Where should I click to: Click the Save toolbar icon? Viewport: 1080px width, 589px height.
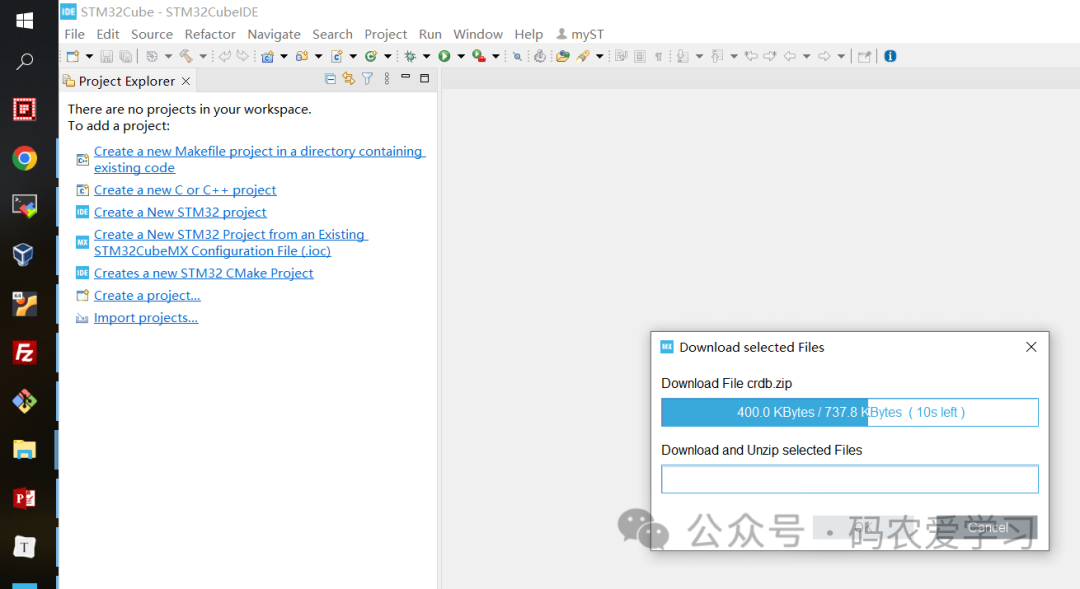click(107, 56)
